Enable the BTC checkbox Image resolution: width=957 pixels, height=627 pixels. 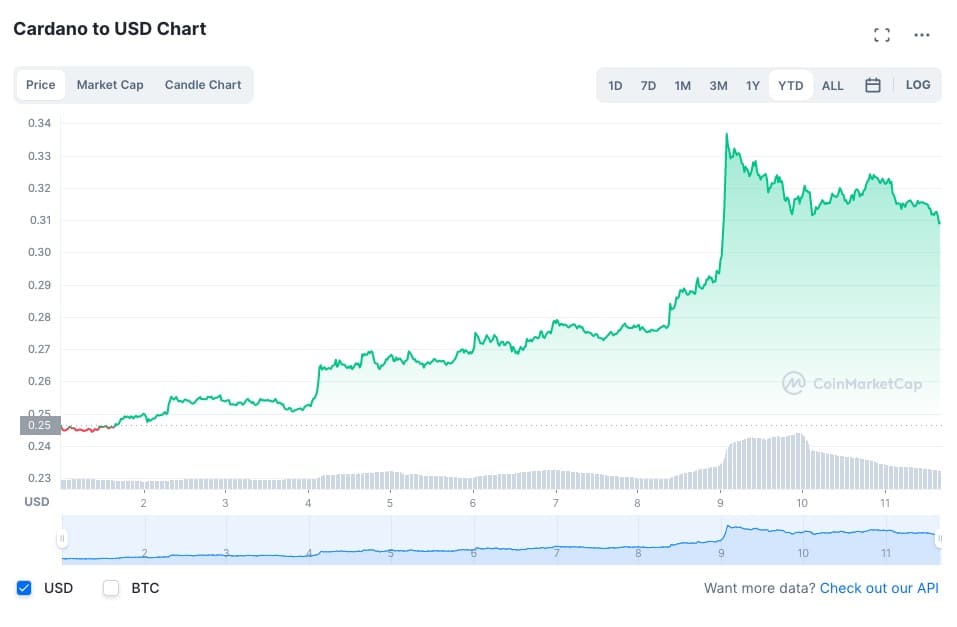click(x=111, y=588)
